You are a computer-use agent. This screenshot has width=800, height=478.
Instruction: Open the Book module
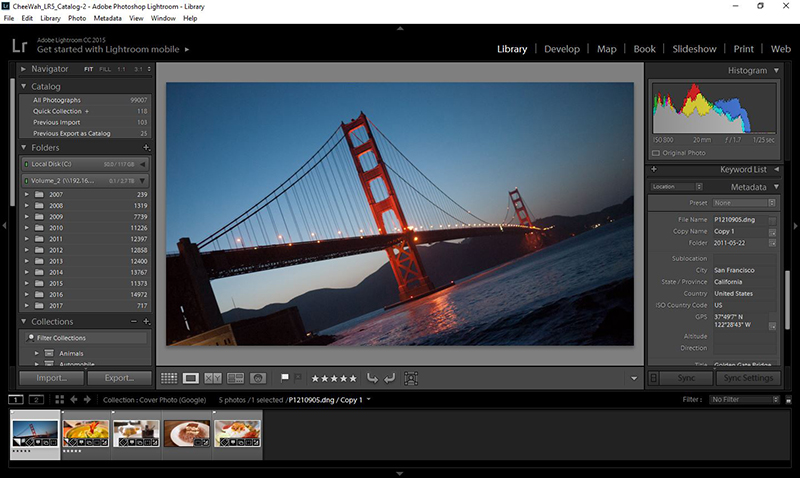tap(644, 49)
